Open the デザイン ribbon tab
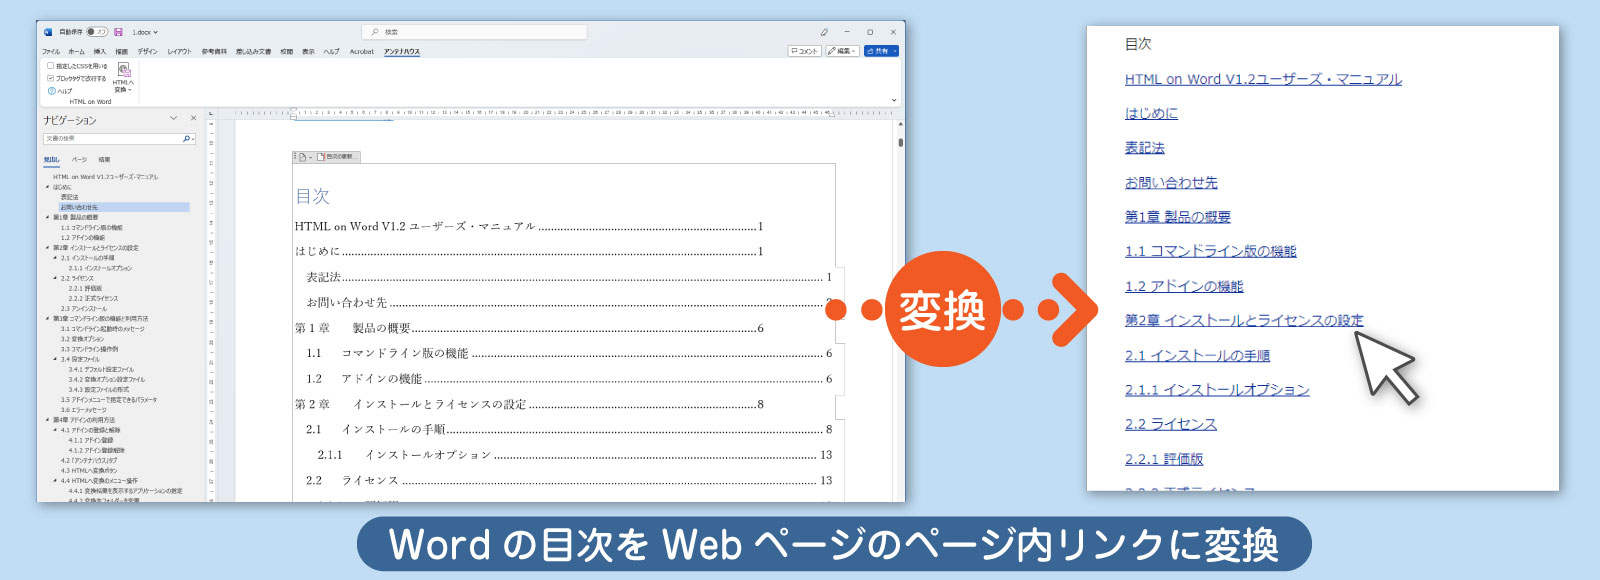The height and width of the screenshot is (580, 1600). pos(147,51)
